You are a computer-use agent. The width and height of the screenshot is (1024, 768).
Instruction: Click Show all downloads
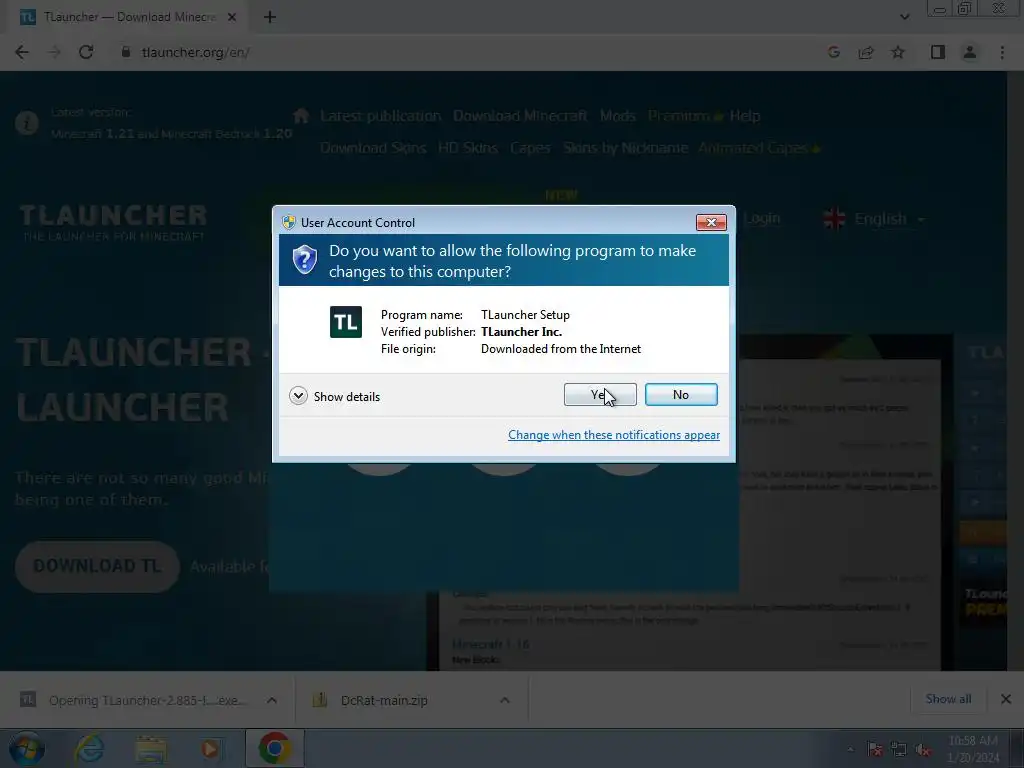[948, 699]
